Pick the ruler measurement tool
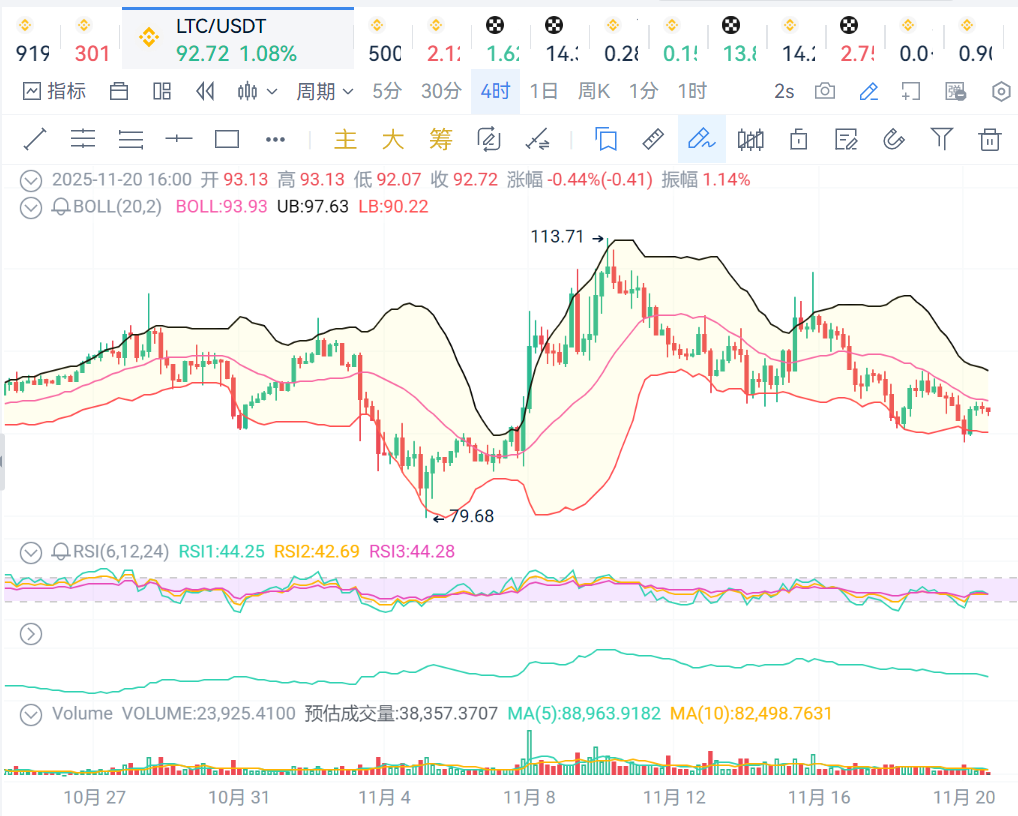 653,139
